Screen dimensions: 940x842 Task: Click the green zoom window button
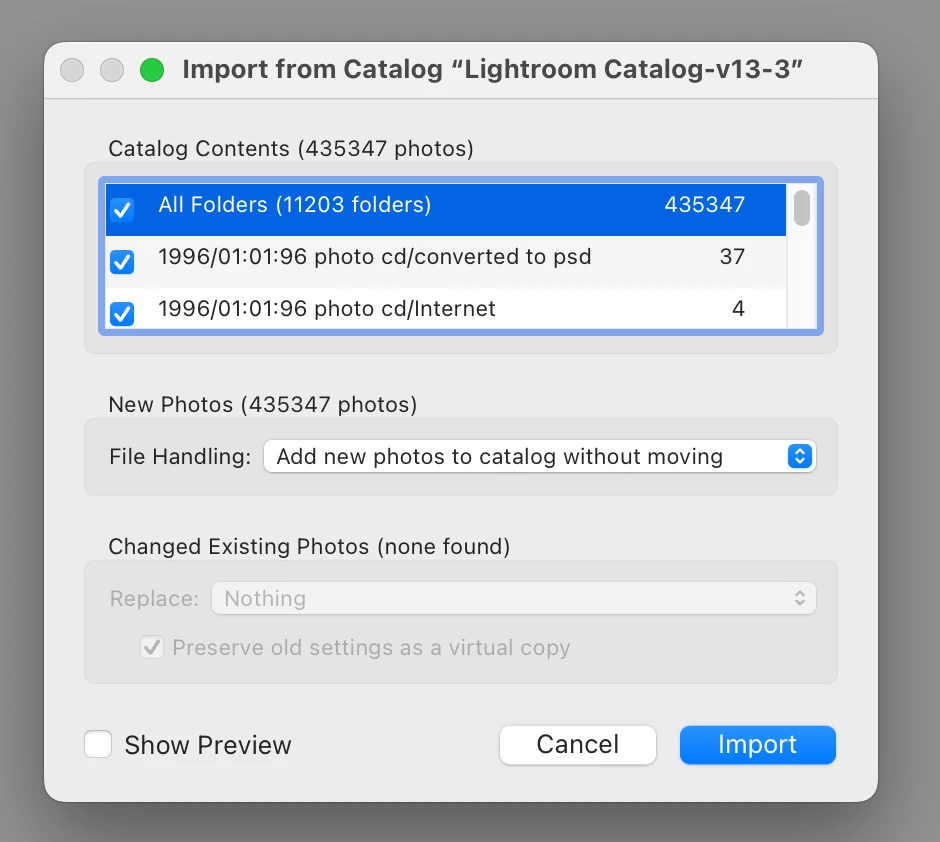(x=152, y=70)
